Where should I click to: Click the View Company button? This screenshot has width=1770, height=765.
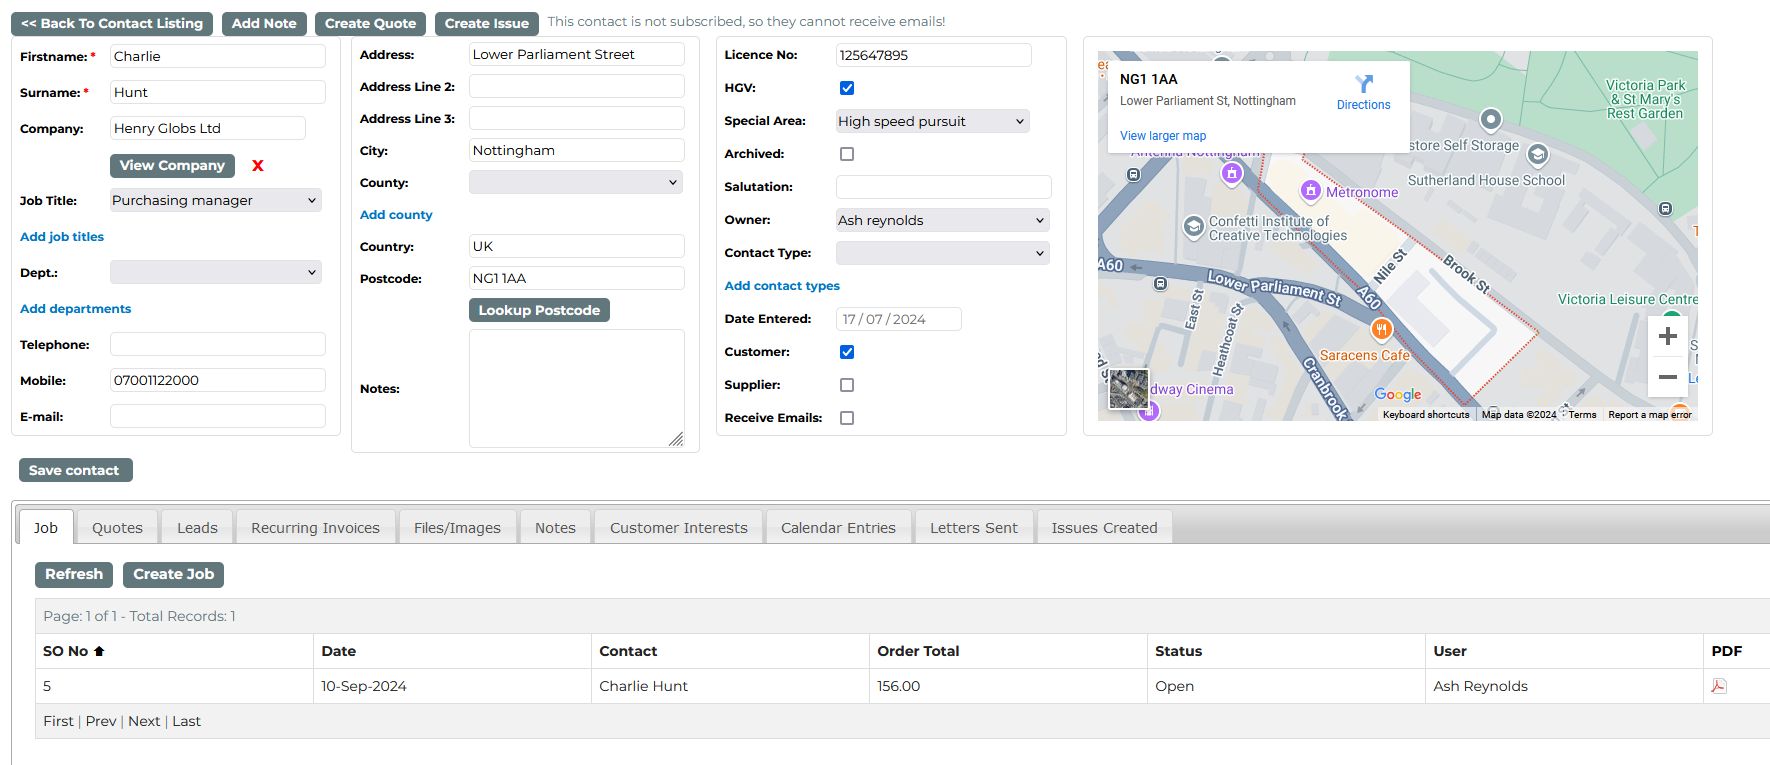click(x=172, y=165)
